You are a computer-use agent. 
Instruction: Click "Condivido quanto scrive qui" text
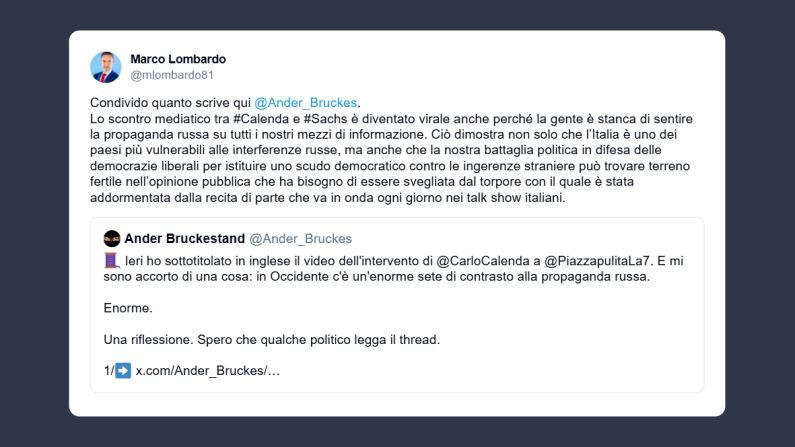170,102
